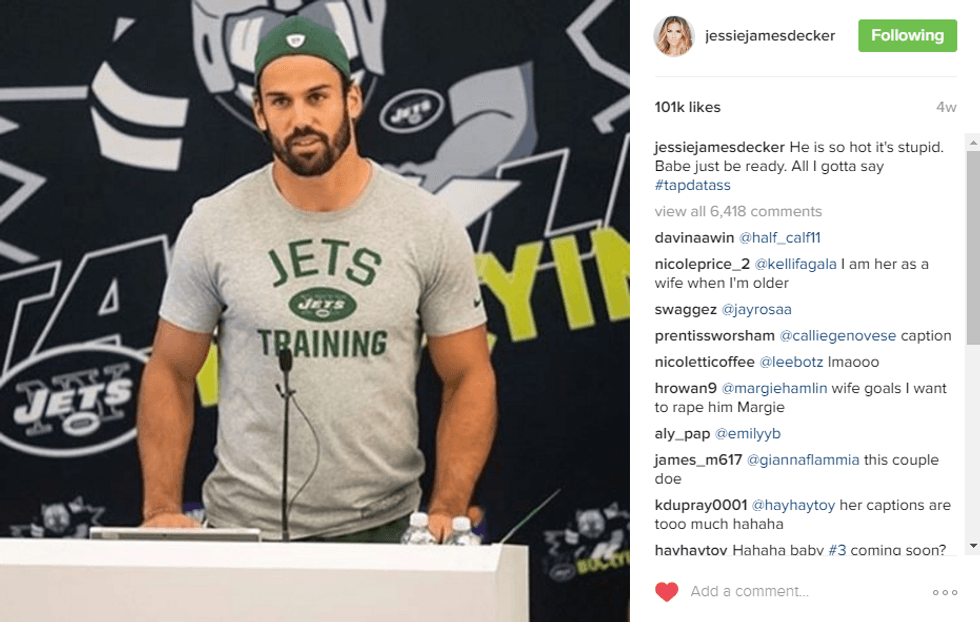980x622 pixels.
Task: Open the three-dot more options menu
Action: coord(944,592)
